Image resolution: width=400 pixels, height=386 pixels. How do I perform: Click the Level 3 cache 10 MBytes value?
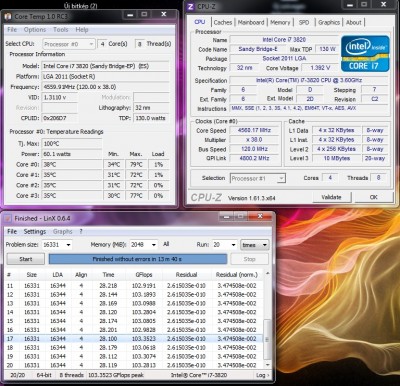[x=337, y=158]
